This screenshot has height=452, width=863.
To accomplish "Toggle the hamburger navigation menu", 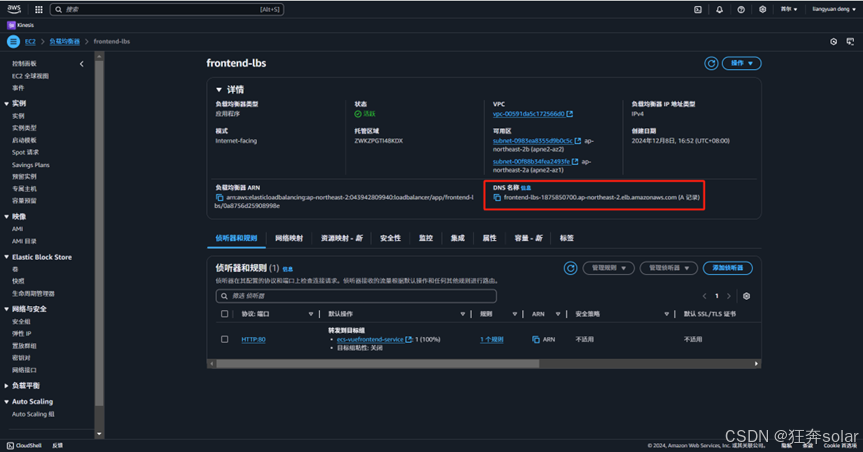I will (x=13, y=41).
